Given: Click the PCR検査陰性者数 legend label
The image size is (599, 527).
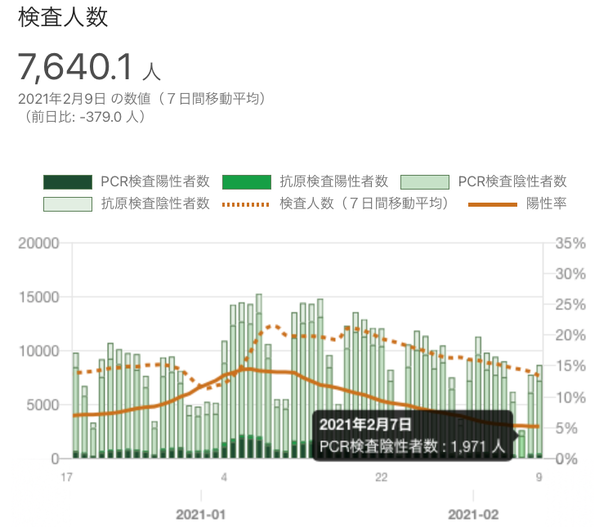Looking at the screenshot, I should [x=512, y=181].
